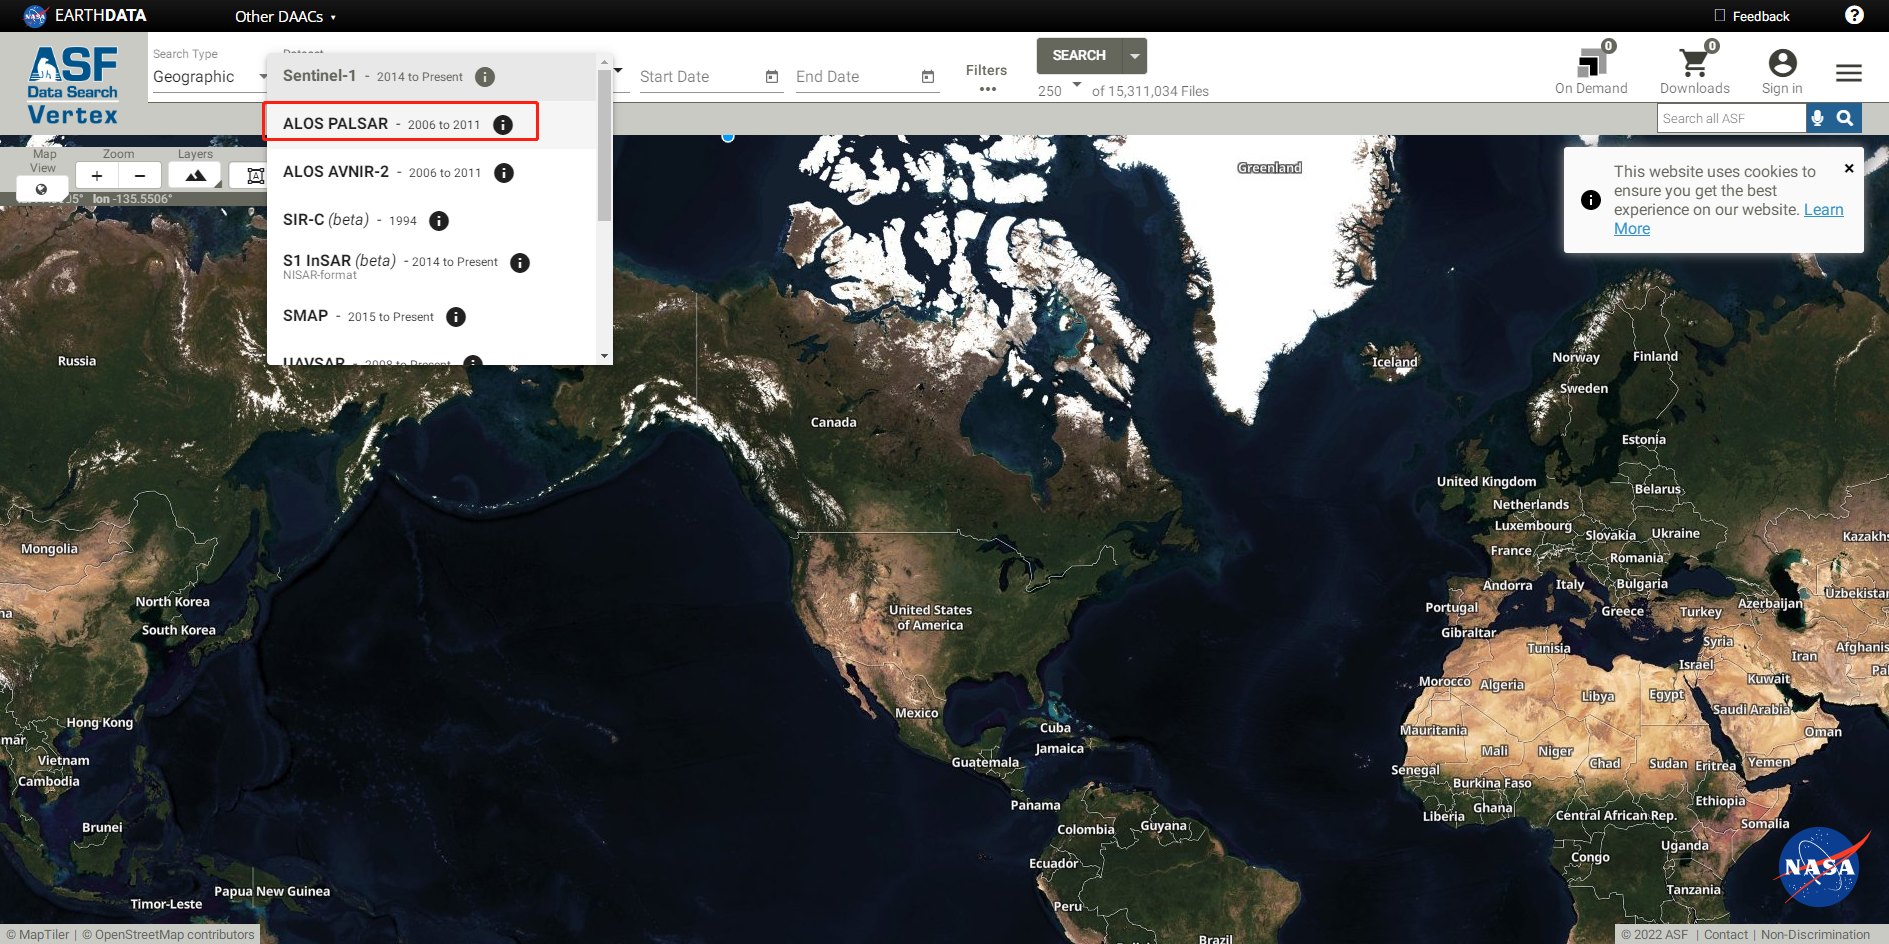Zoom in on the map
This screenshot has height=944, width=1889.
97,176
